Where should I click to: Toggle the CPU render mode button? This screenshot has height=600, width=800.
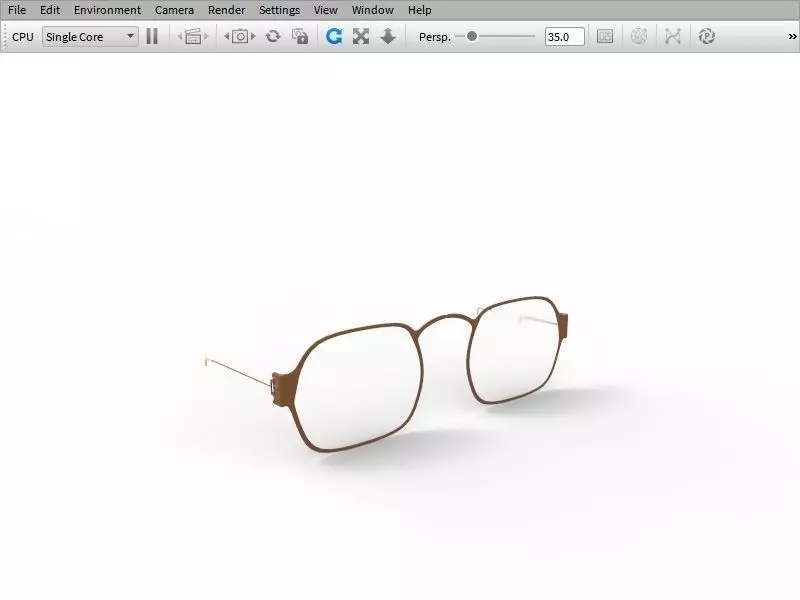pos(22,37)
